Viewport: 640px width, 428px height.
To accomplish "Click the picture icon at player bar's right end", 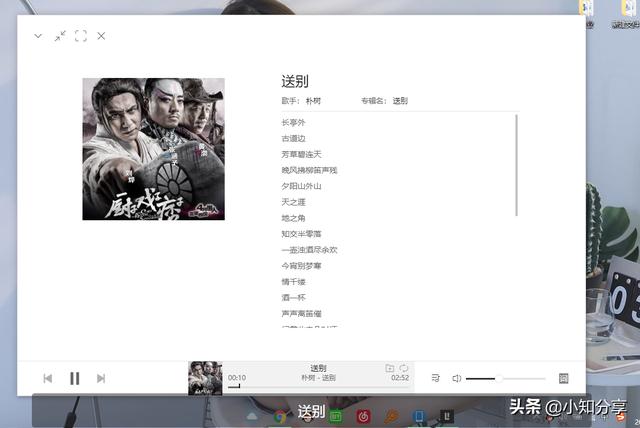I will (x=564, y=379).
